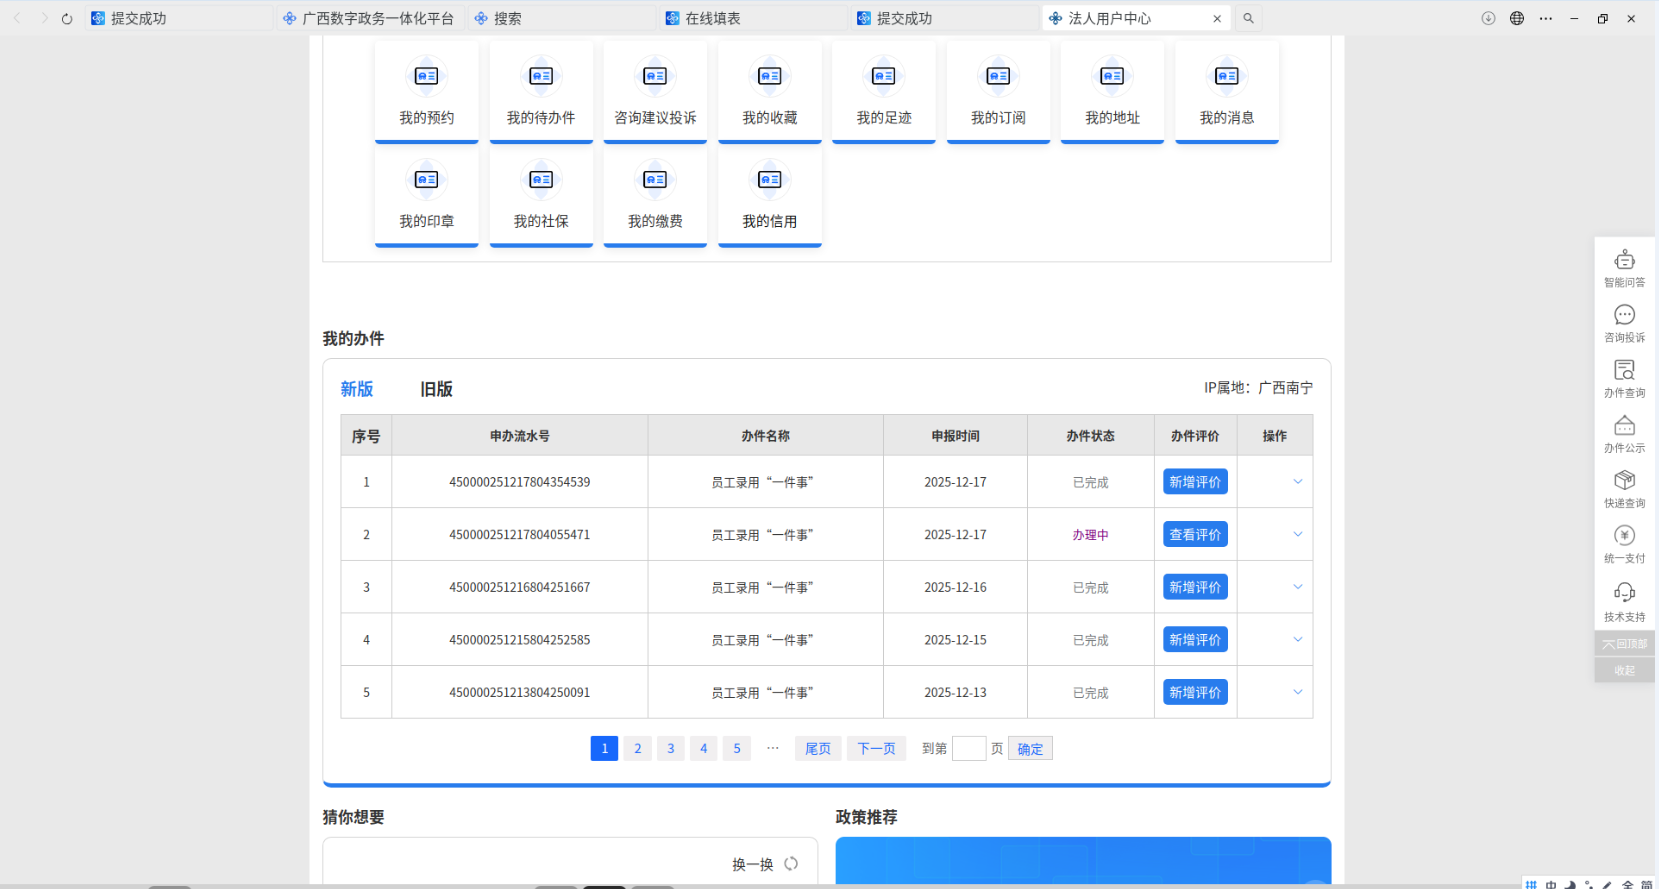The height and width of the screenshot is (889, 1659).
Task: Click 新增评价 button in first row
Action: coord(1195,482)
